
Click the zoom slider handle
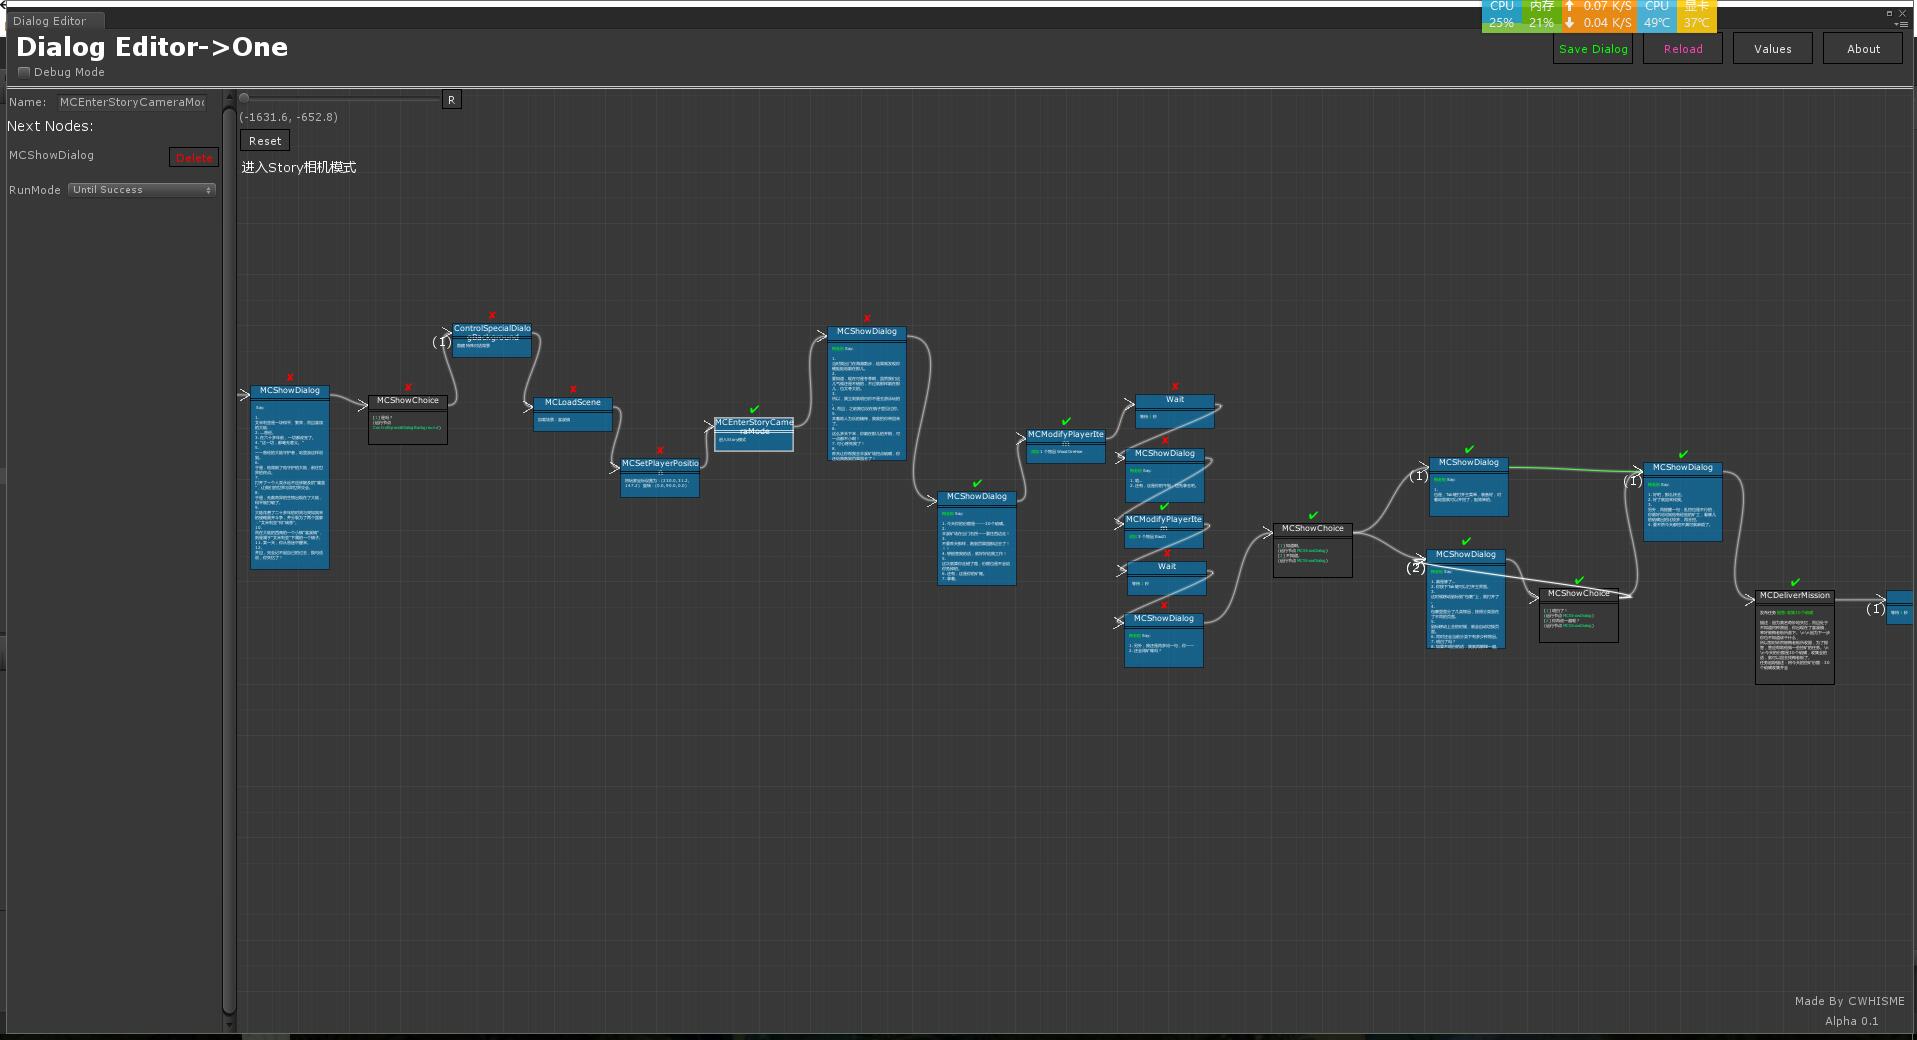(244, 98)
